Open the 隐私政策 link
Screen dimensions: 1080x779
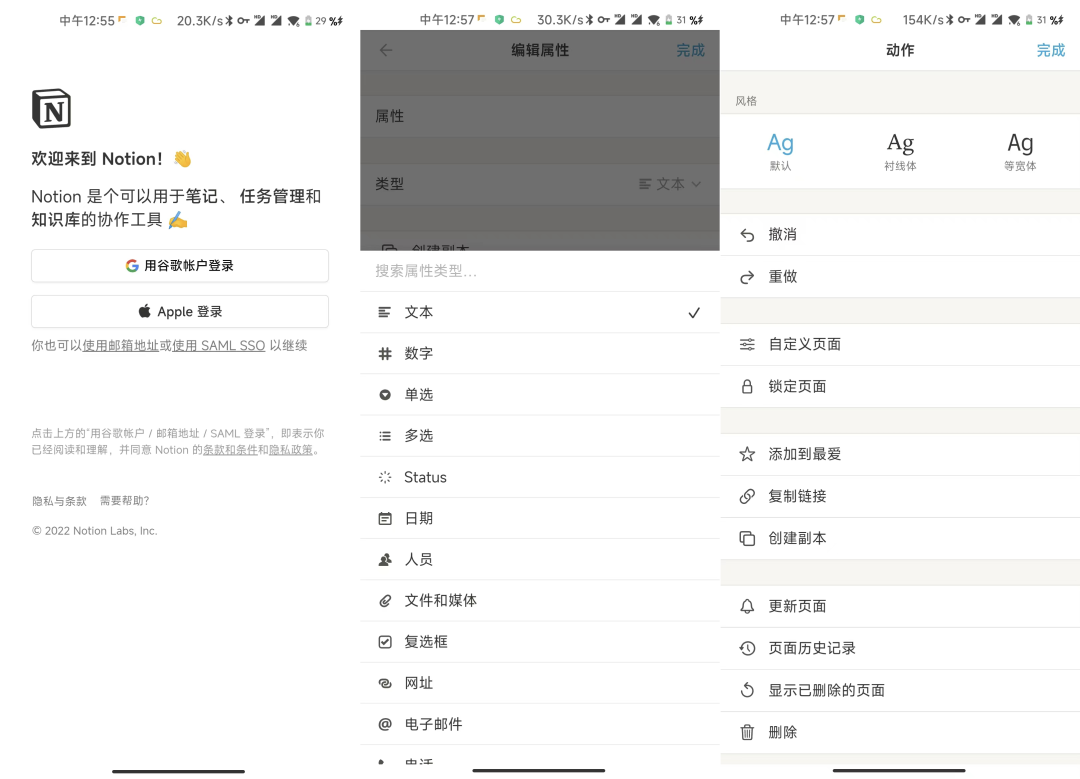click(291, 450)
